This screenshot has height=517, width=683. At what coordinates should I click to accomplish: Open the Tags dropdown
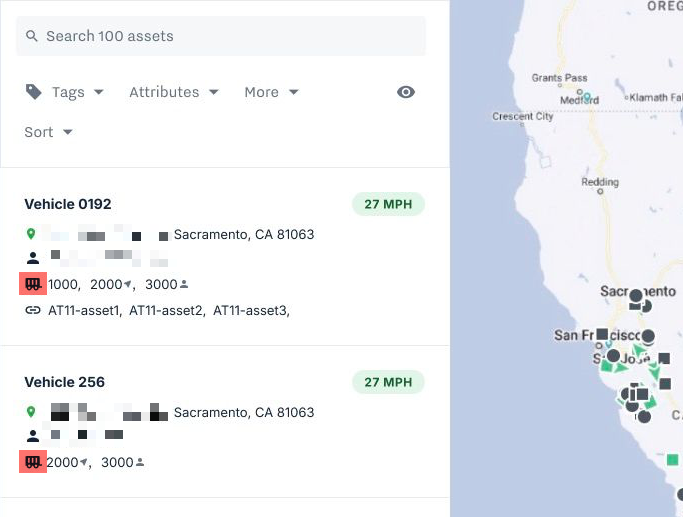(x=77, y=92)
